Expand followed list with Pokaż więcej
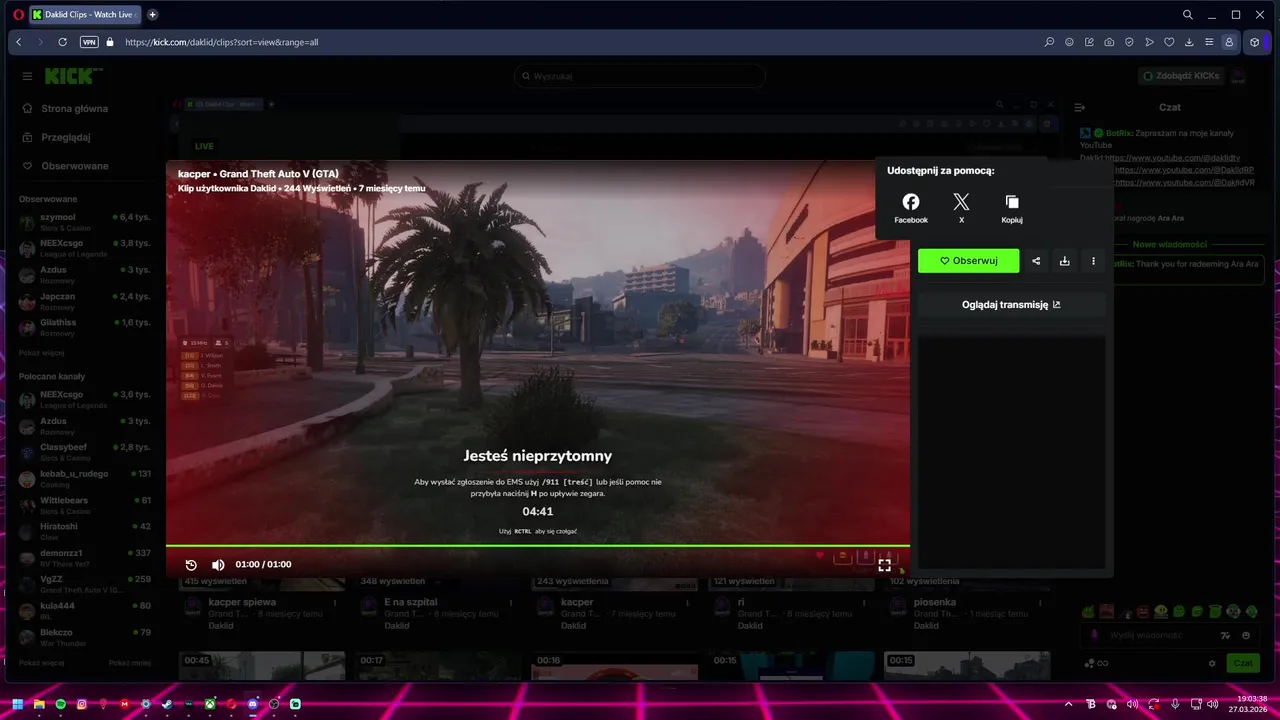 click(41, 353)
